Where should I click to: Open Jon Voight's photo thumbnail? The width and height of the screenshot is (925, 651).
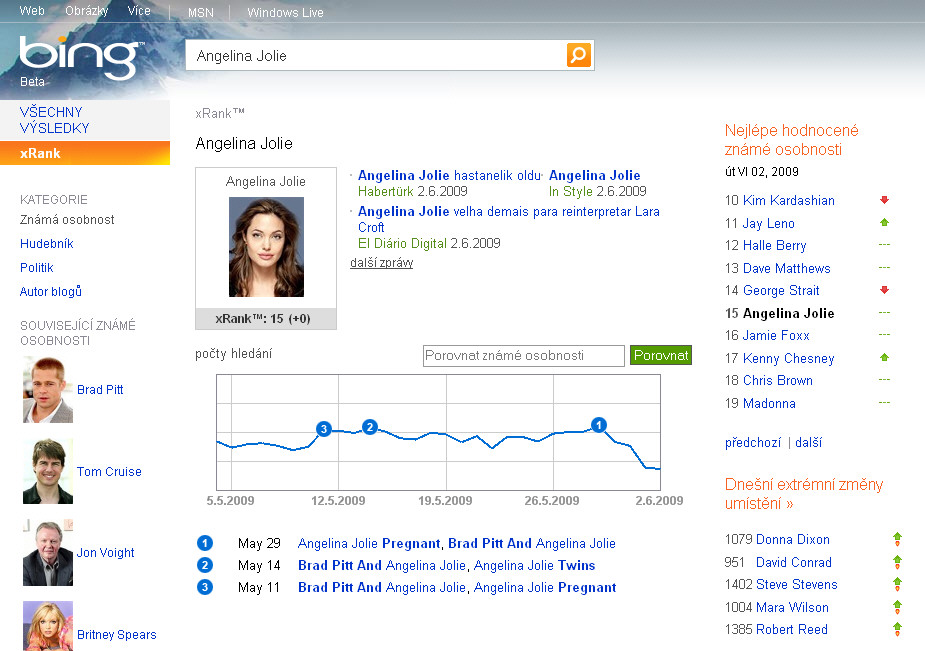pyautogui.click(x=48, y=553)
